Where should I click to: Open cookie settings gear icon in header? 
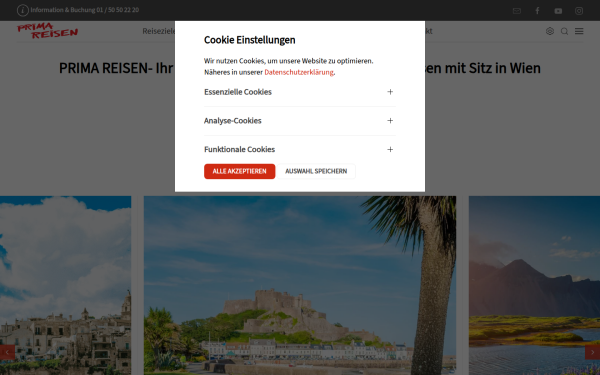click(x=550, y=31)
